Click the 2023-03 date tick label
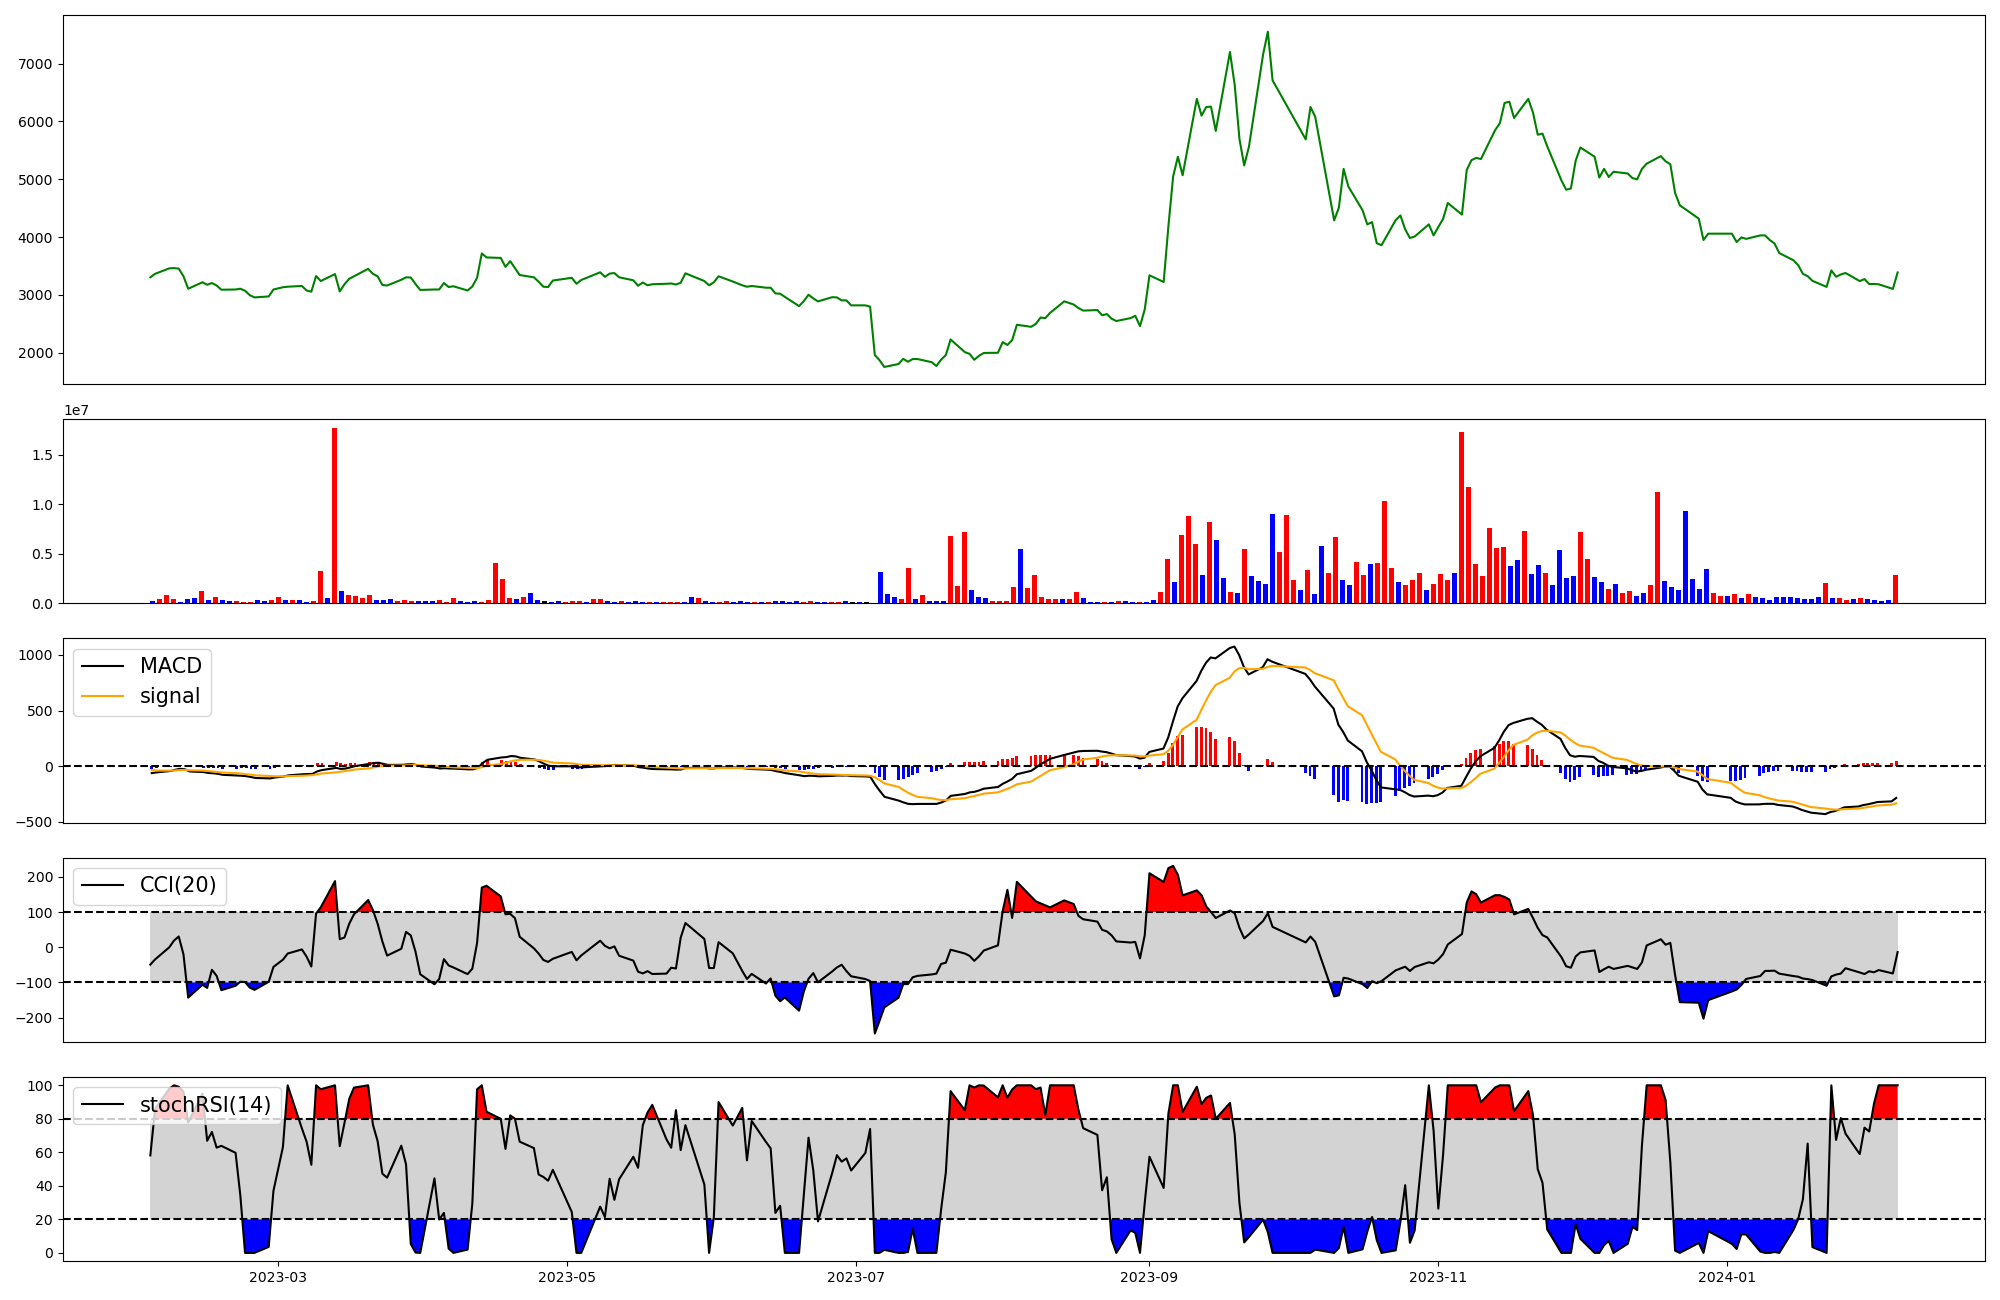The height and width of the screenshot is (1300, 2000). [278, 1277]
